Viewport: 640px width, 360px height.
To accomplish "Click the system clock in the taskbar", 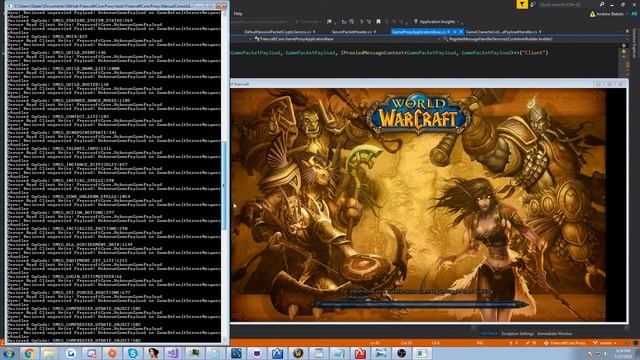I will (622, 353).
